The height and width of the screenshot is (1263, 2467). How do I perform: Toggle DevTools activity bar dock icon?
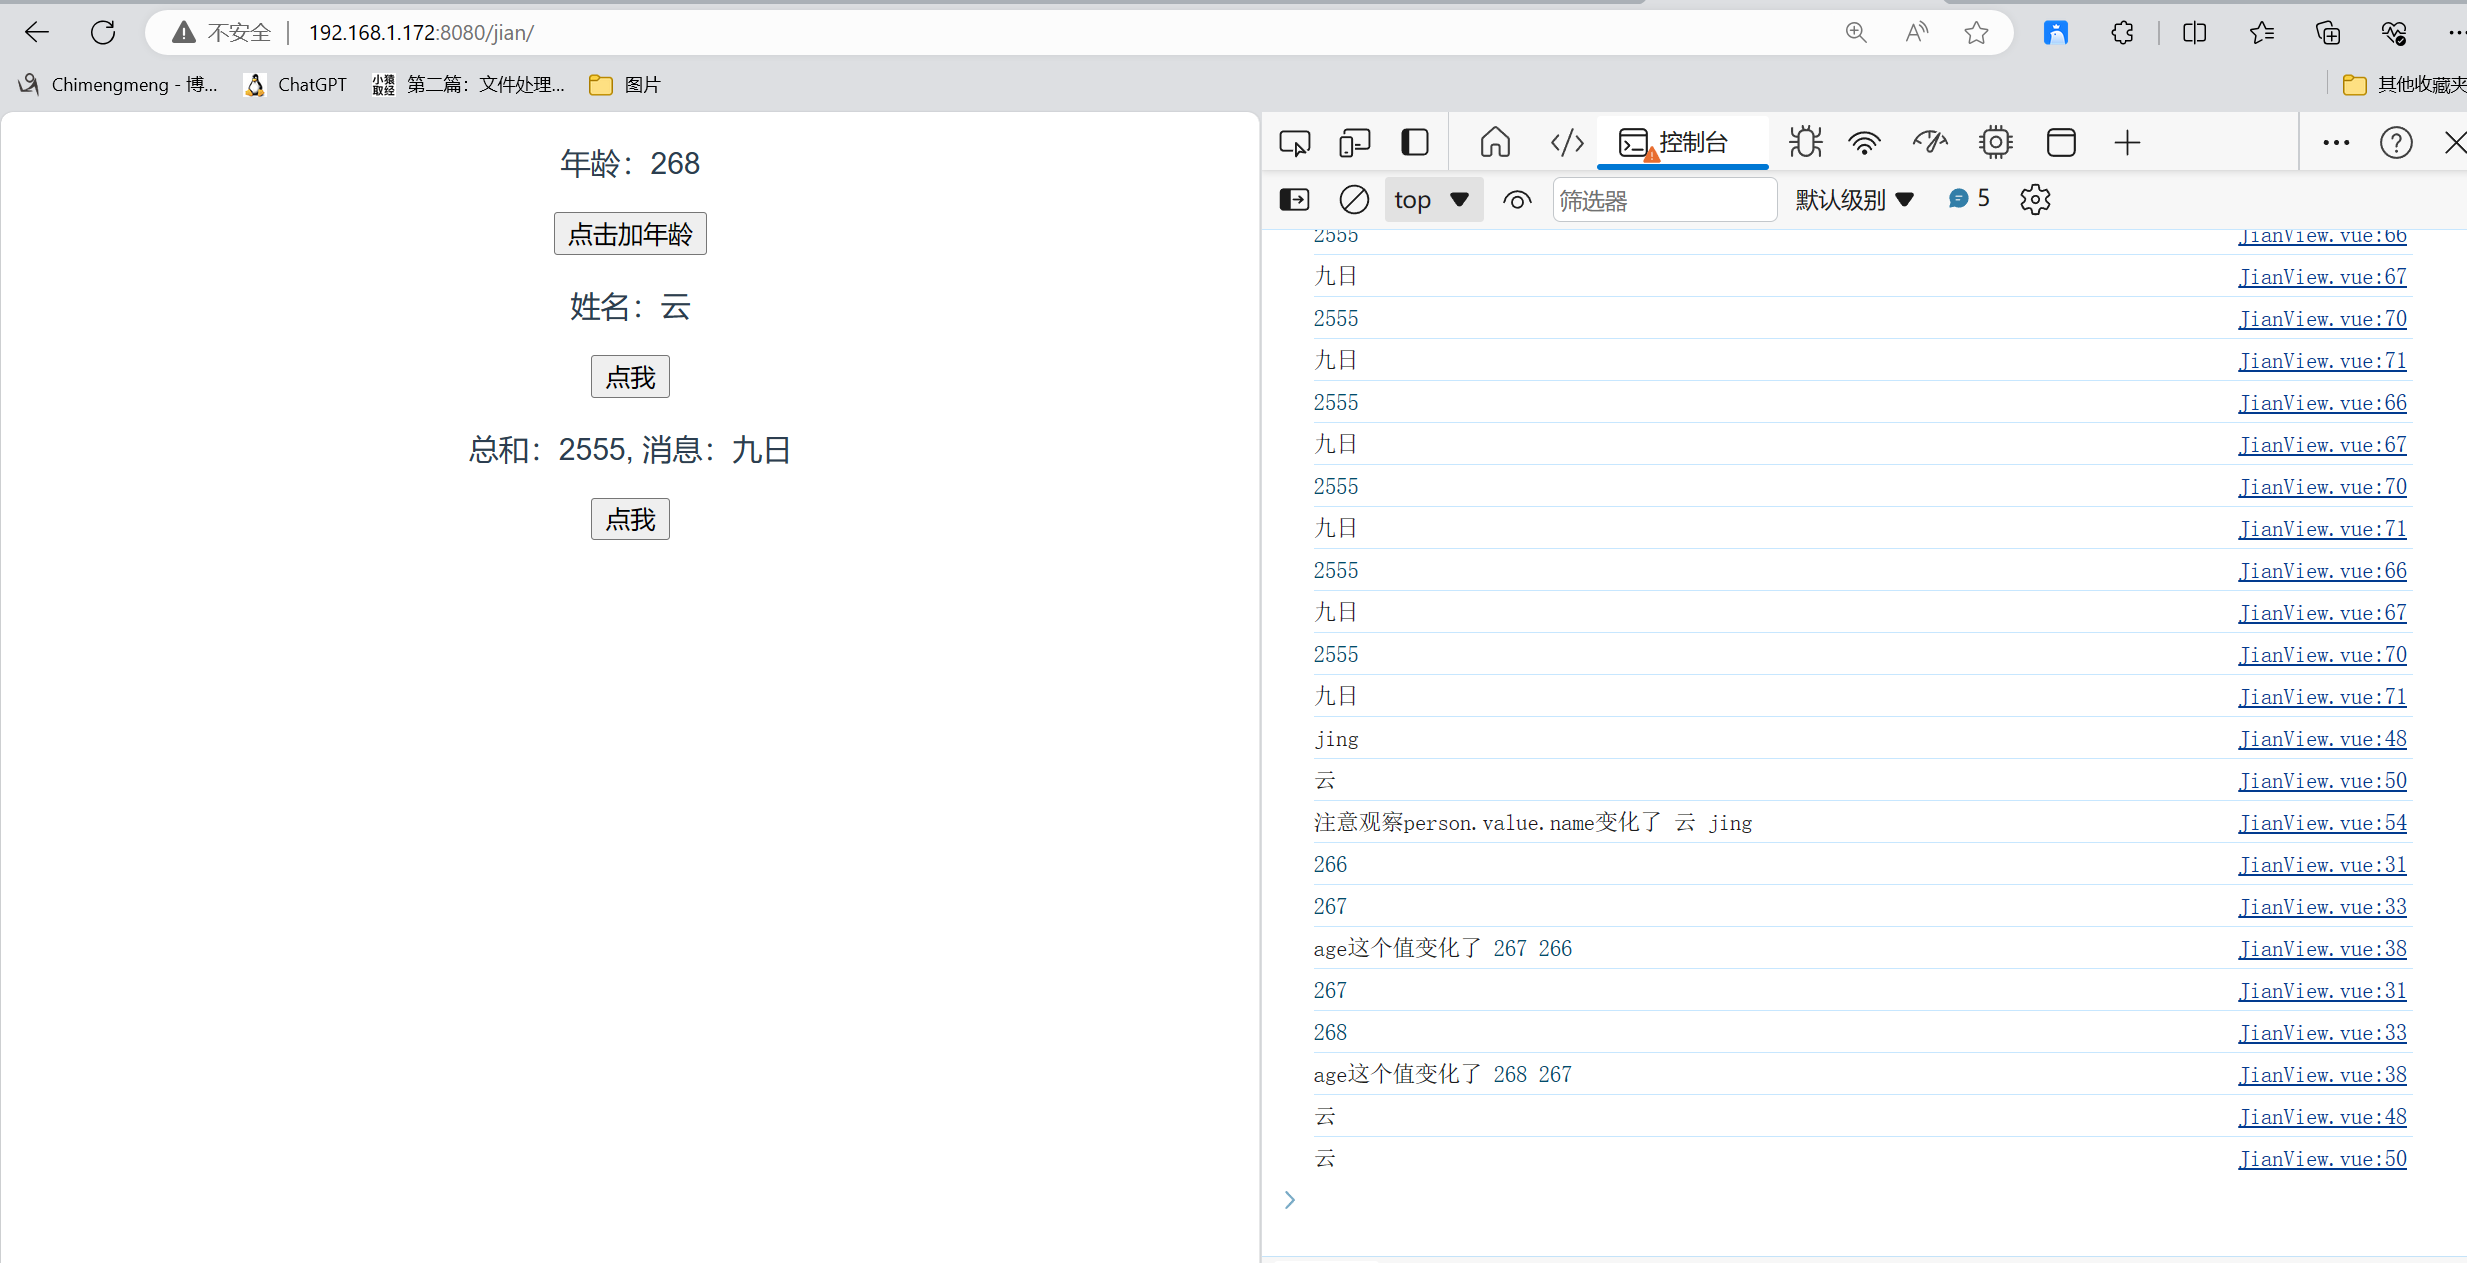point(1415,143)
